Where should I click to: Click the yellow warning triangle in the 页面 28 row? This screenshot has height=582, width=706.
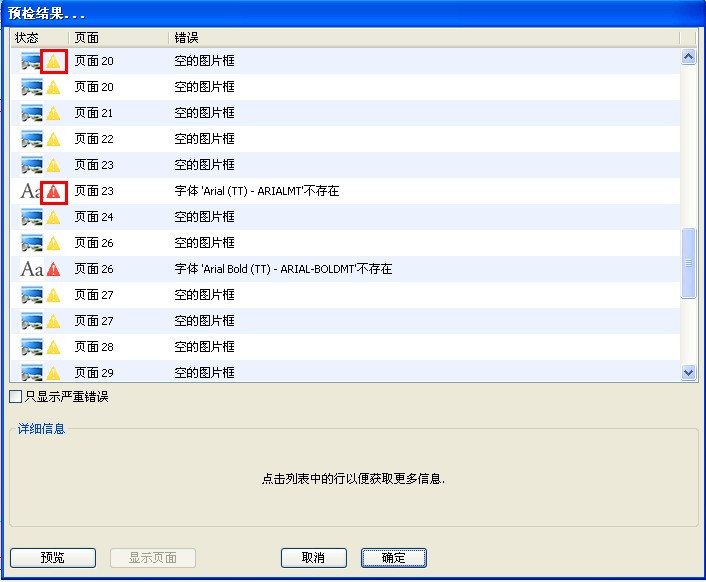(53, 347)
